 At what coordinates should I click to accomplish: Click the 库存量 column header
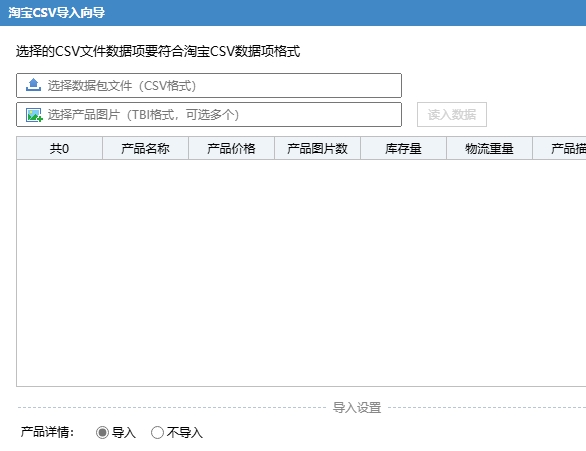click(403, 148)
